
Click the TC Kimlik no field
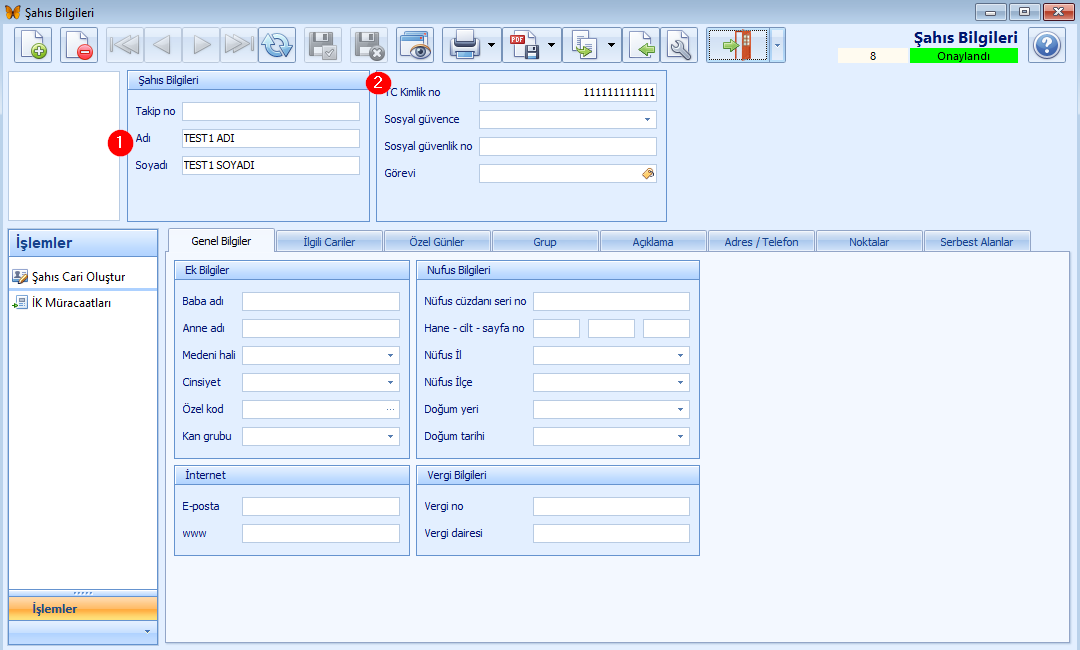[568, 92]
